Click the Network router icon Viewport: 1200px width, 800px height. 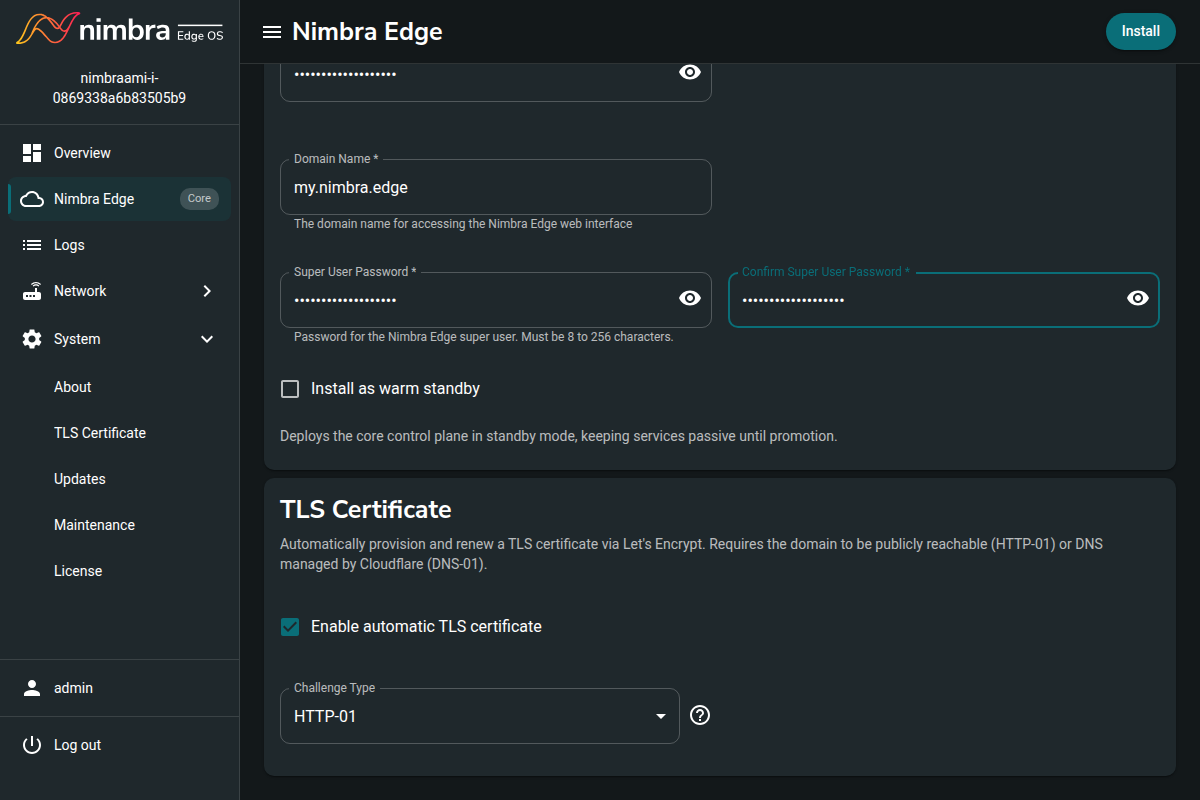point(32,291)
